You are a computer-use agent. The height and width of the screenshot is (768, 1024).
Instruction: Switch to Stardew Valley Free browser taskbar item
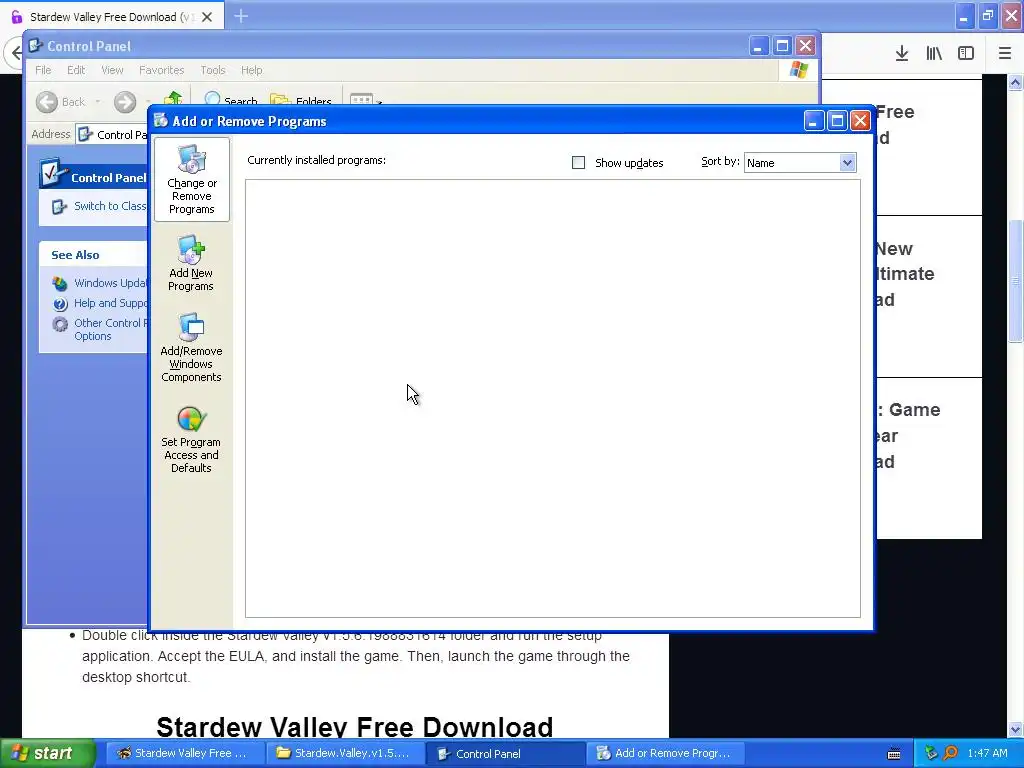point(184,753)
